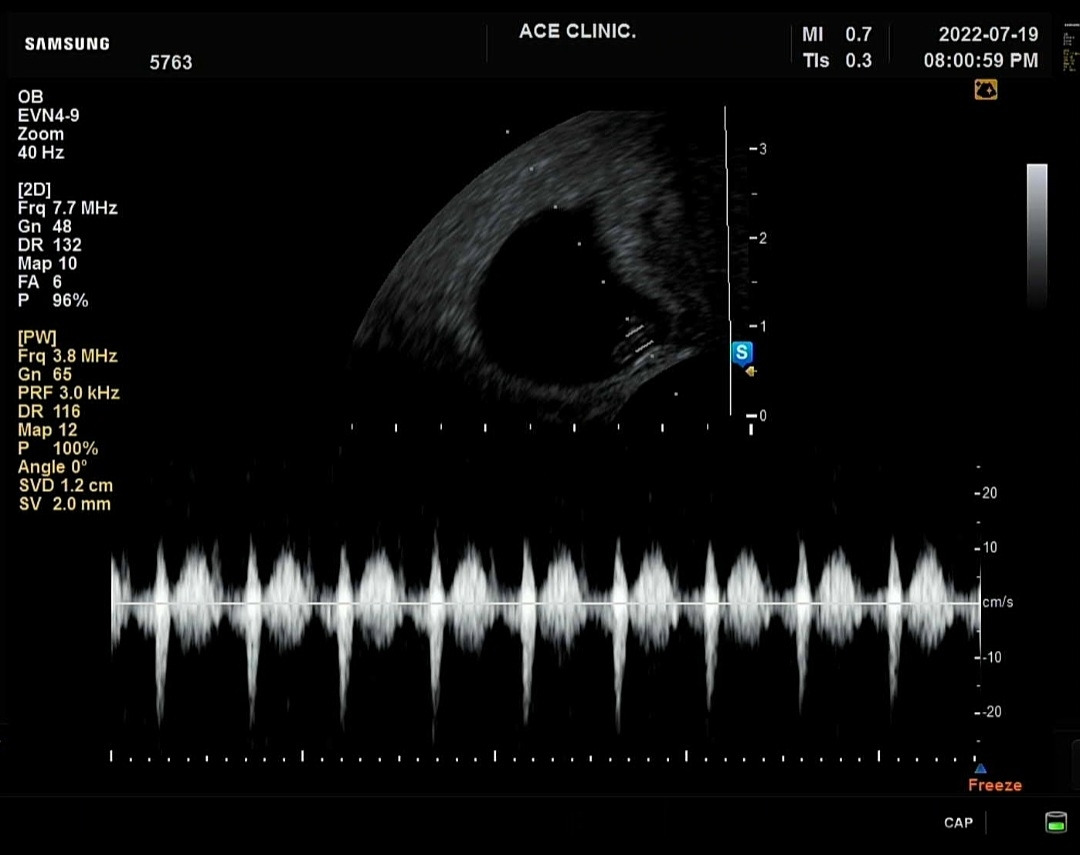Click the Zoom label
Screen dimensions: 1080x855
coord(41,134)
